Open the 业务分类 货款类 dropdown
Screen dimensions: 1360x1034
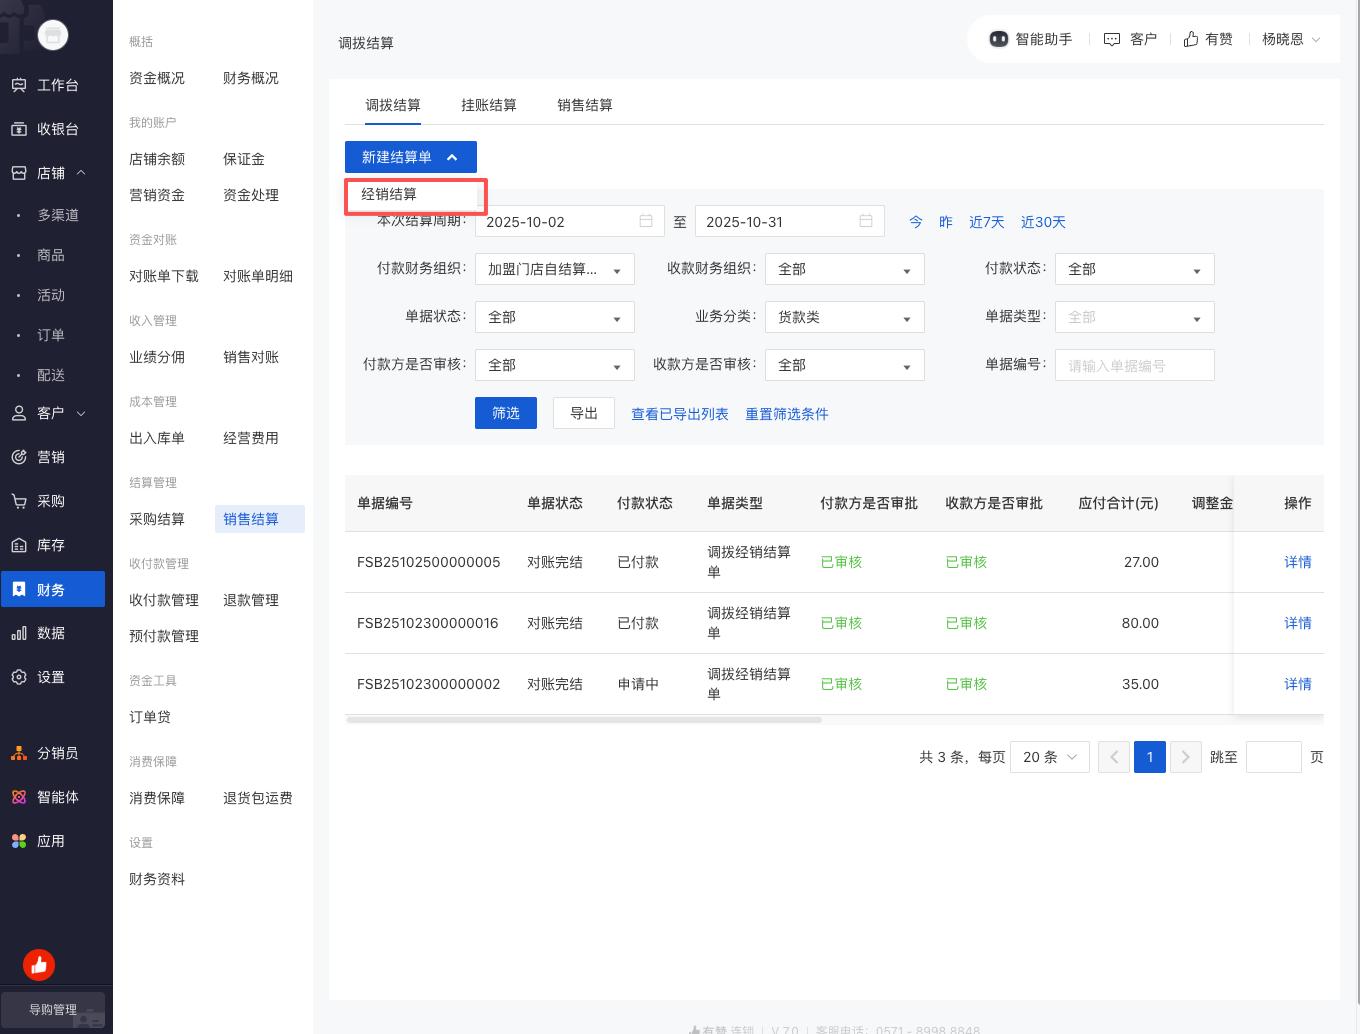(x=844, y=317)
